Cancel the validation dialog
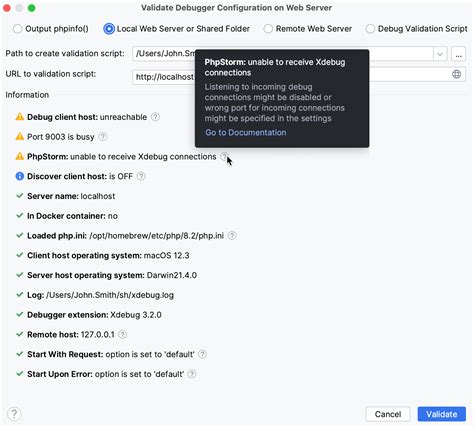 388,414
